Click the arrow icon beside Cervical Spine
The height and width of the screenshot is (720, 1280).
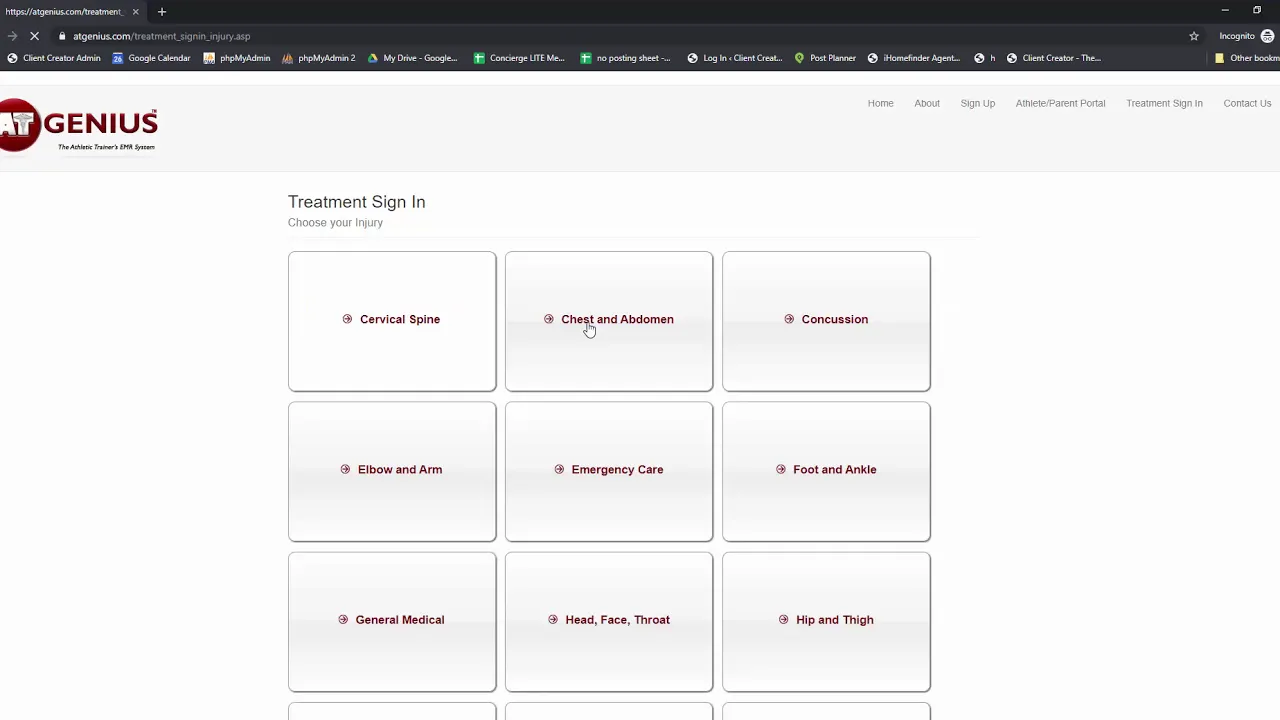click(x=347, y=319)
